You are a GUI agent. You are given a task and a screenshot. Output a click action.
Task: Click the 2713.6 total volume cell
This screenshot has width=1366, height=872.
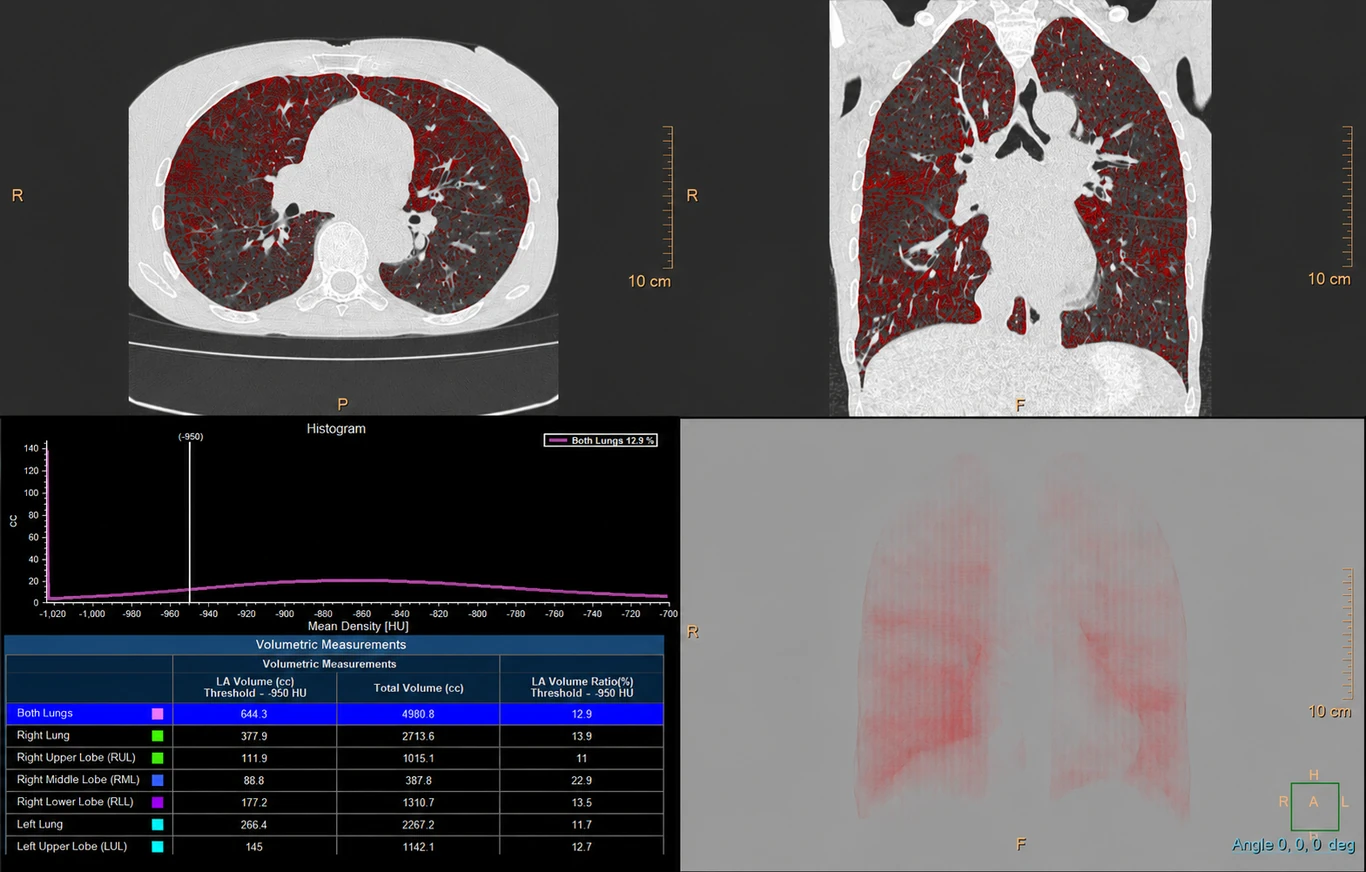(418, 736)
